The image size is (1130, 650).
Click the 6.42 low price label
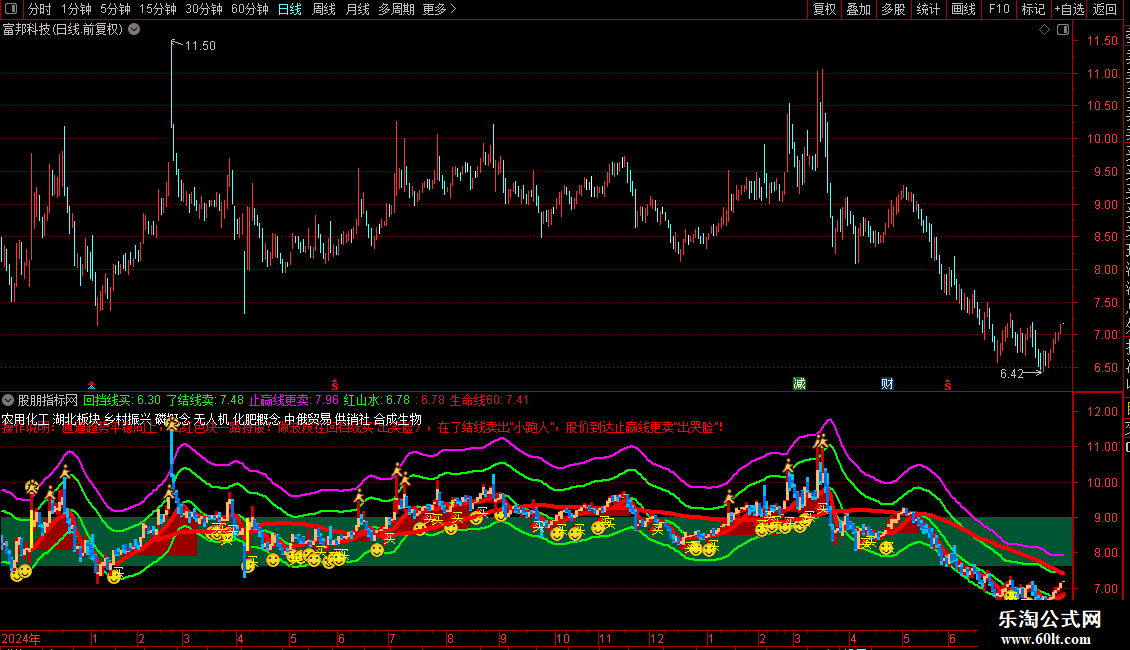click(1012, 373)
